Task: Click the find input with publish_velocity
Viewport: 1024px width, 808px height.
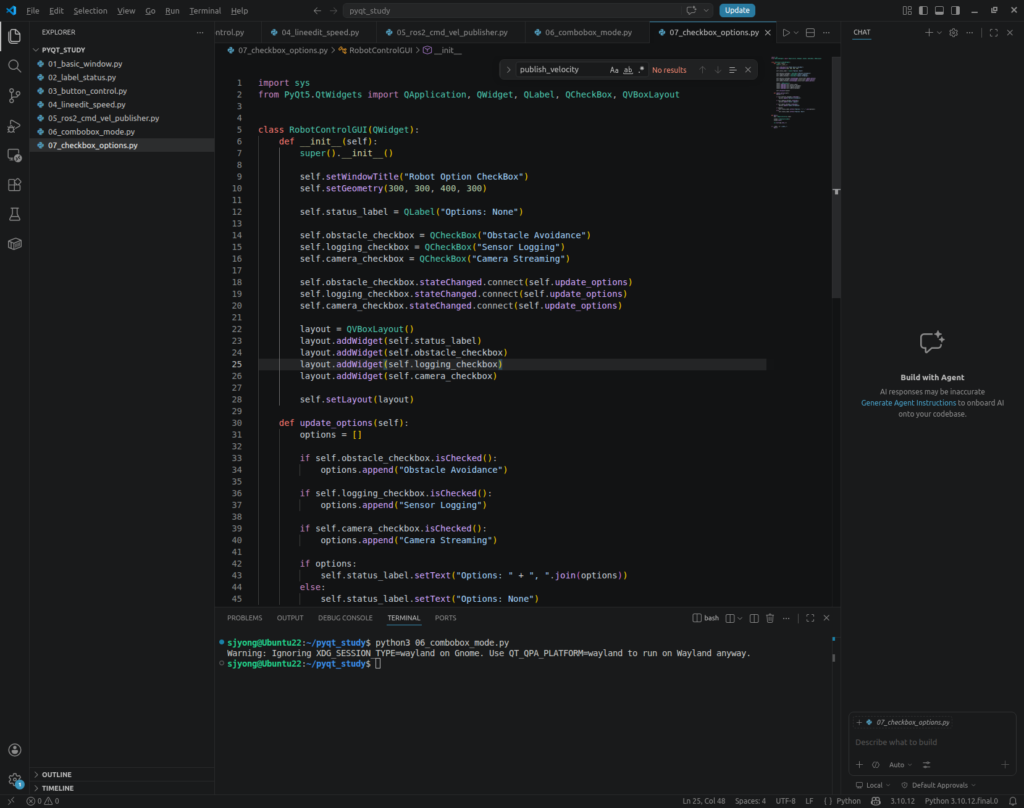Action: coord(562,70)
